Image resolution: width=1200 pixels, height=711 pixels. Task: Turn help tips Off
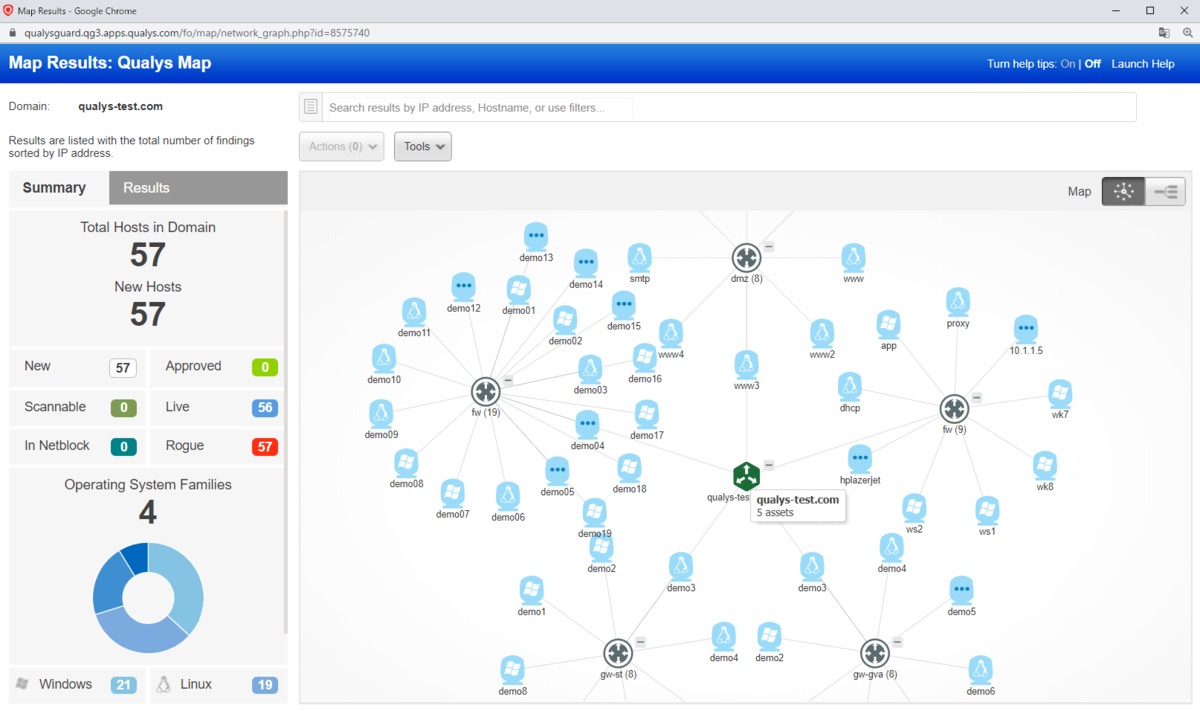(1092, 64)
